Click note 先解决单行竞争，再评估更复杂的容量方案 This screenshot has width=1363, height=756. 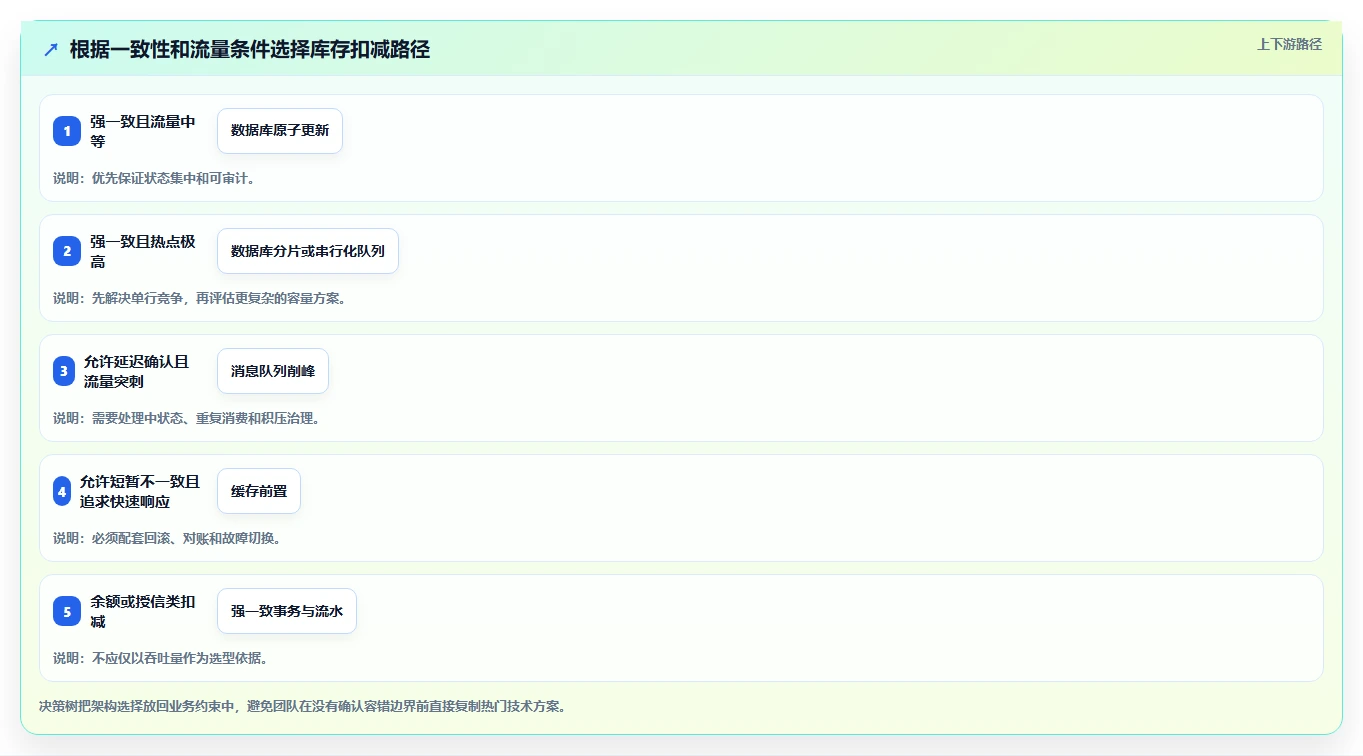(199, 298)
